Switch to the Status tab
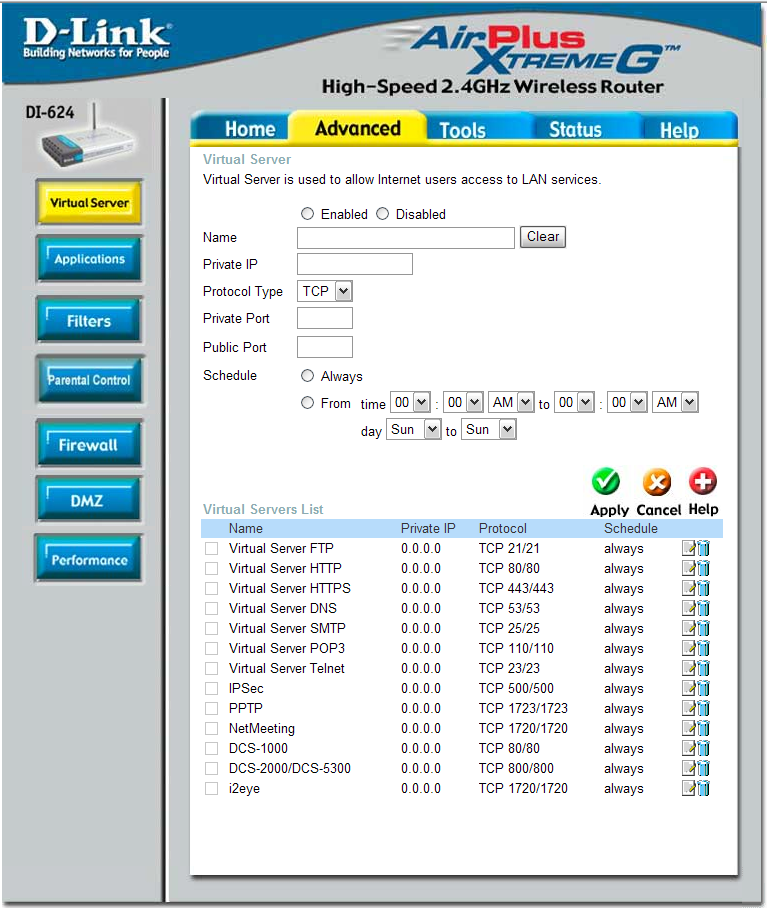 [575, 130]
